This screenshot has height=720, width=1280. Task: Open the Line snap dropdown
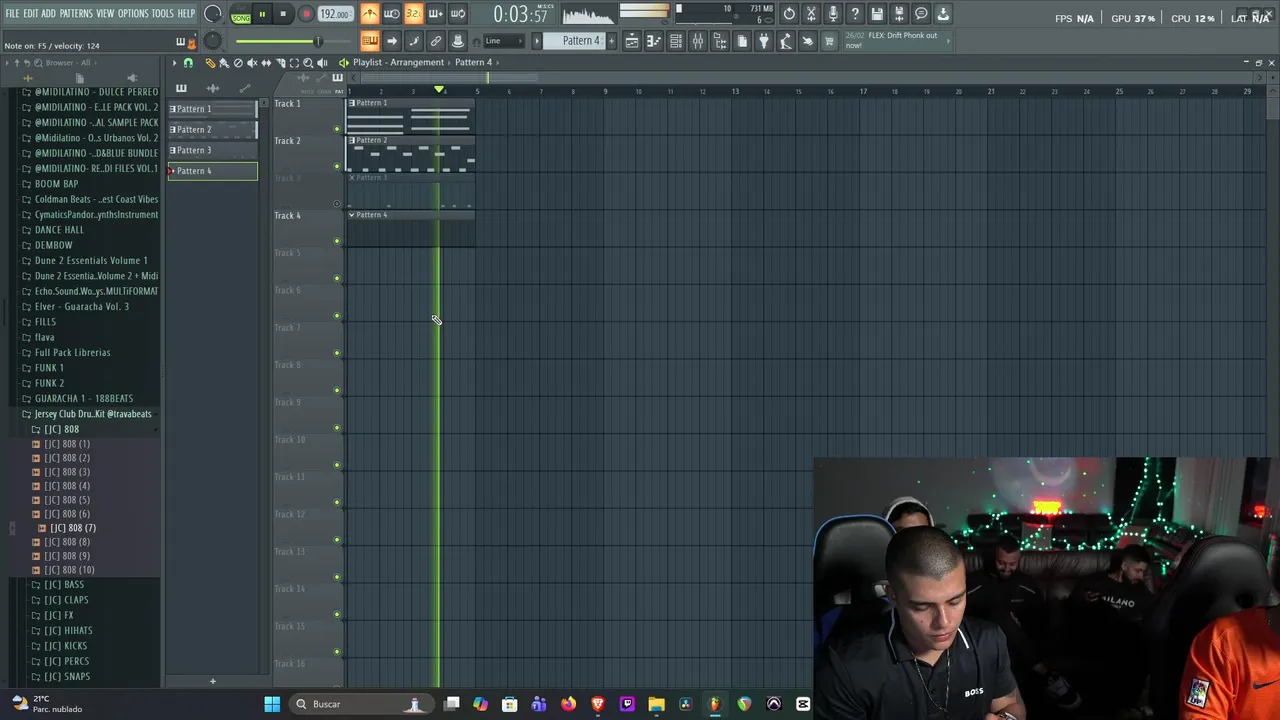505,41
